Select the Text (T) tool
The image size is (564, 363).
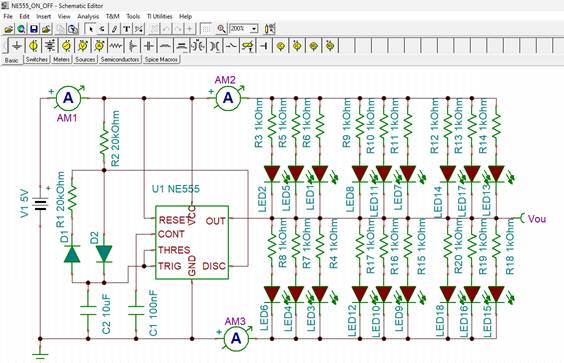[127, 29]
